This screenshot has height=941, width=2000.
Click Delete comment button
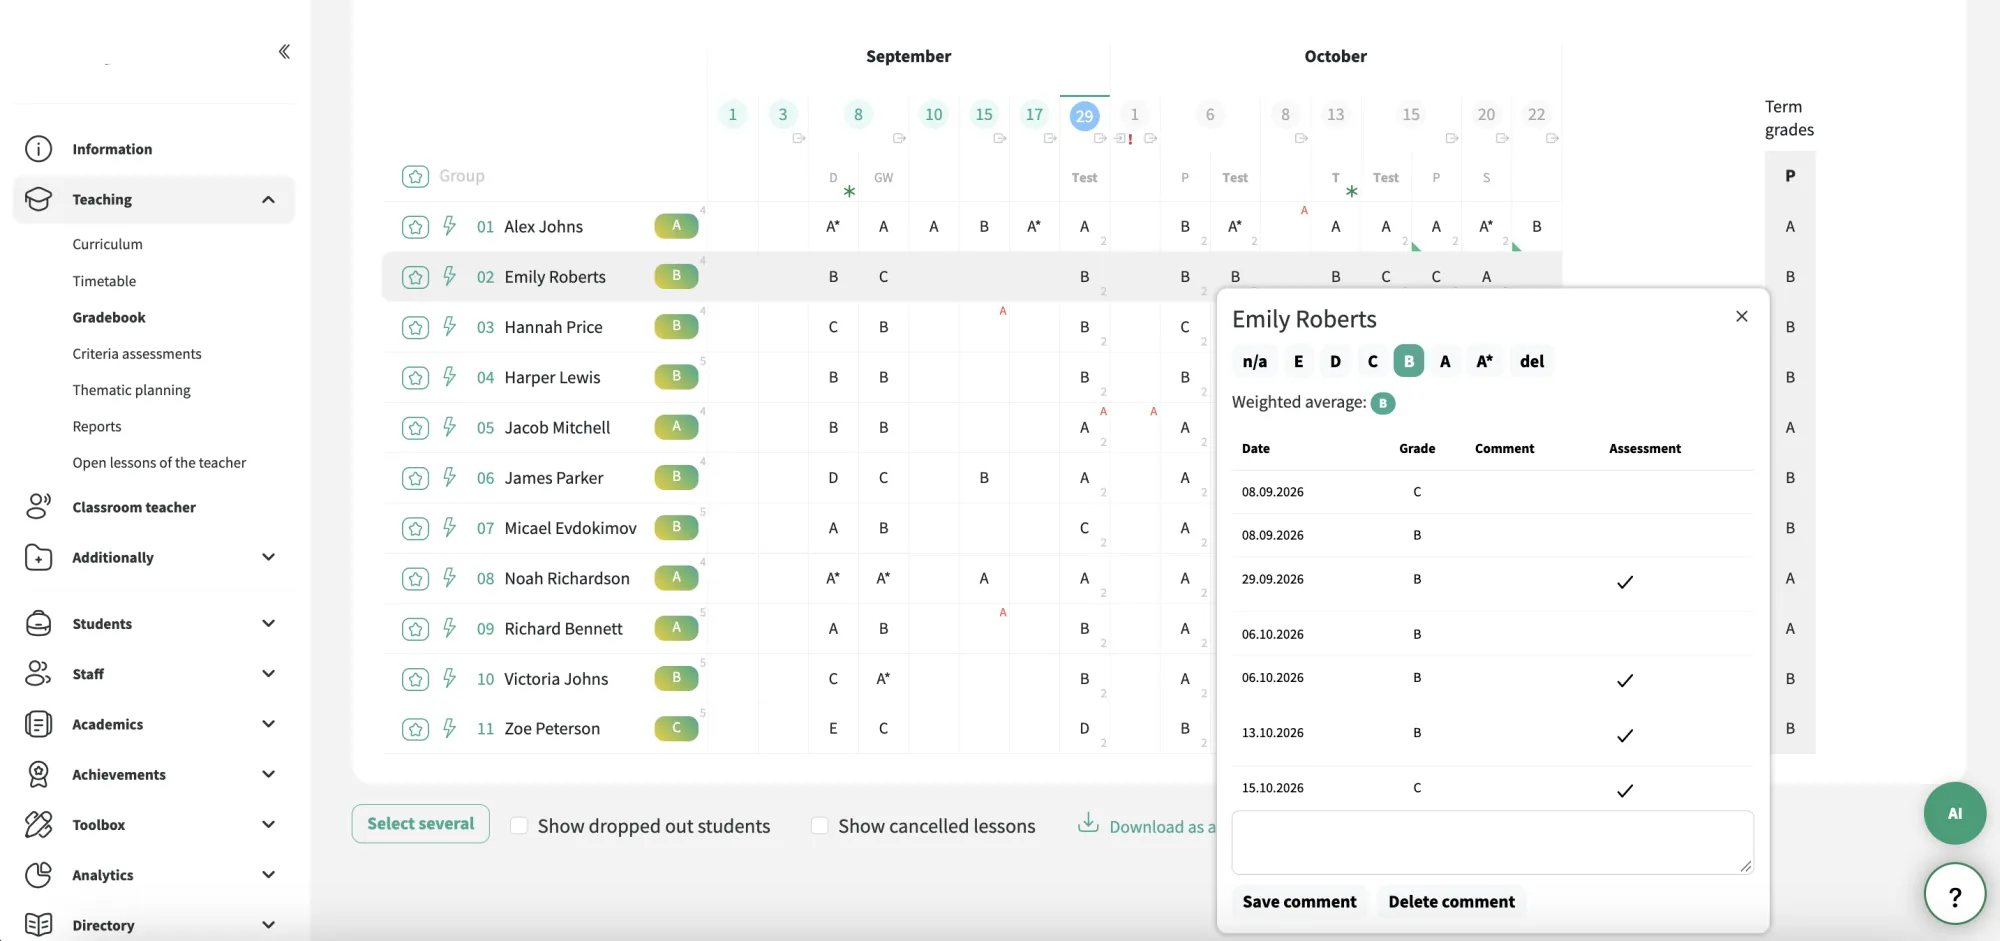pos(1451,901)
